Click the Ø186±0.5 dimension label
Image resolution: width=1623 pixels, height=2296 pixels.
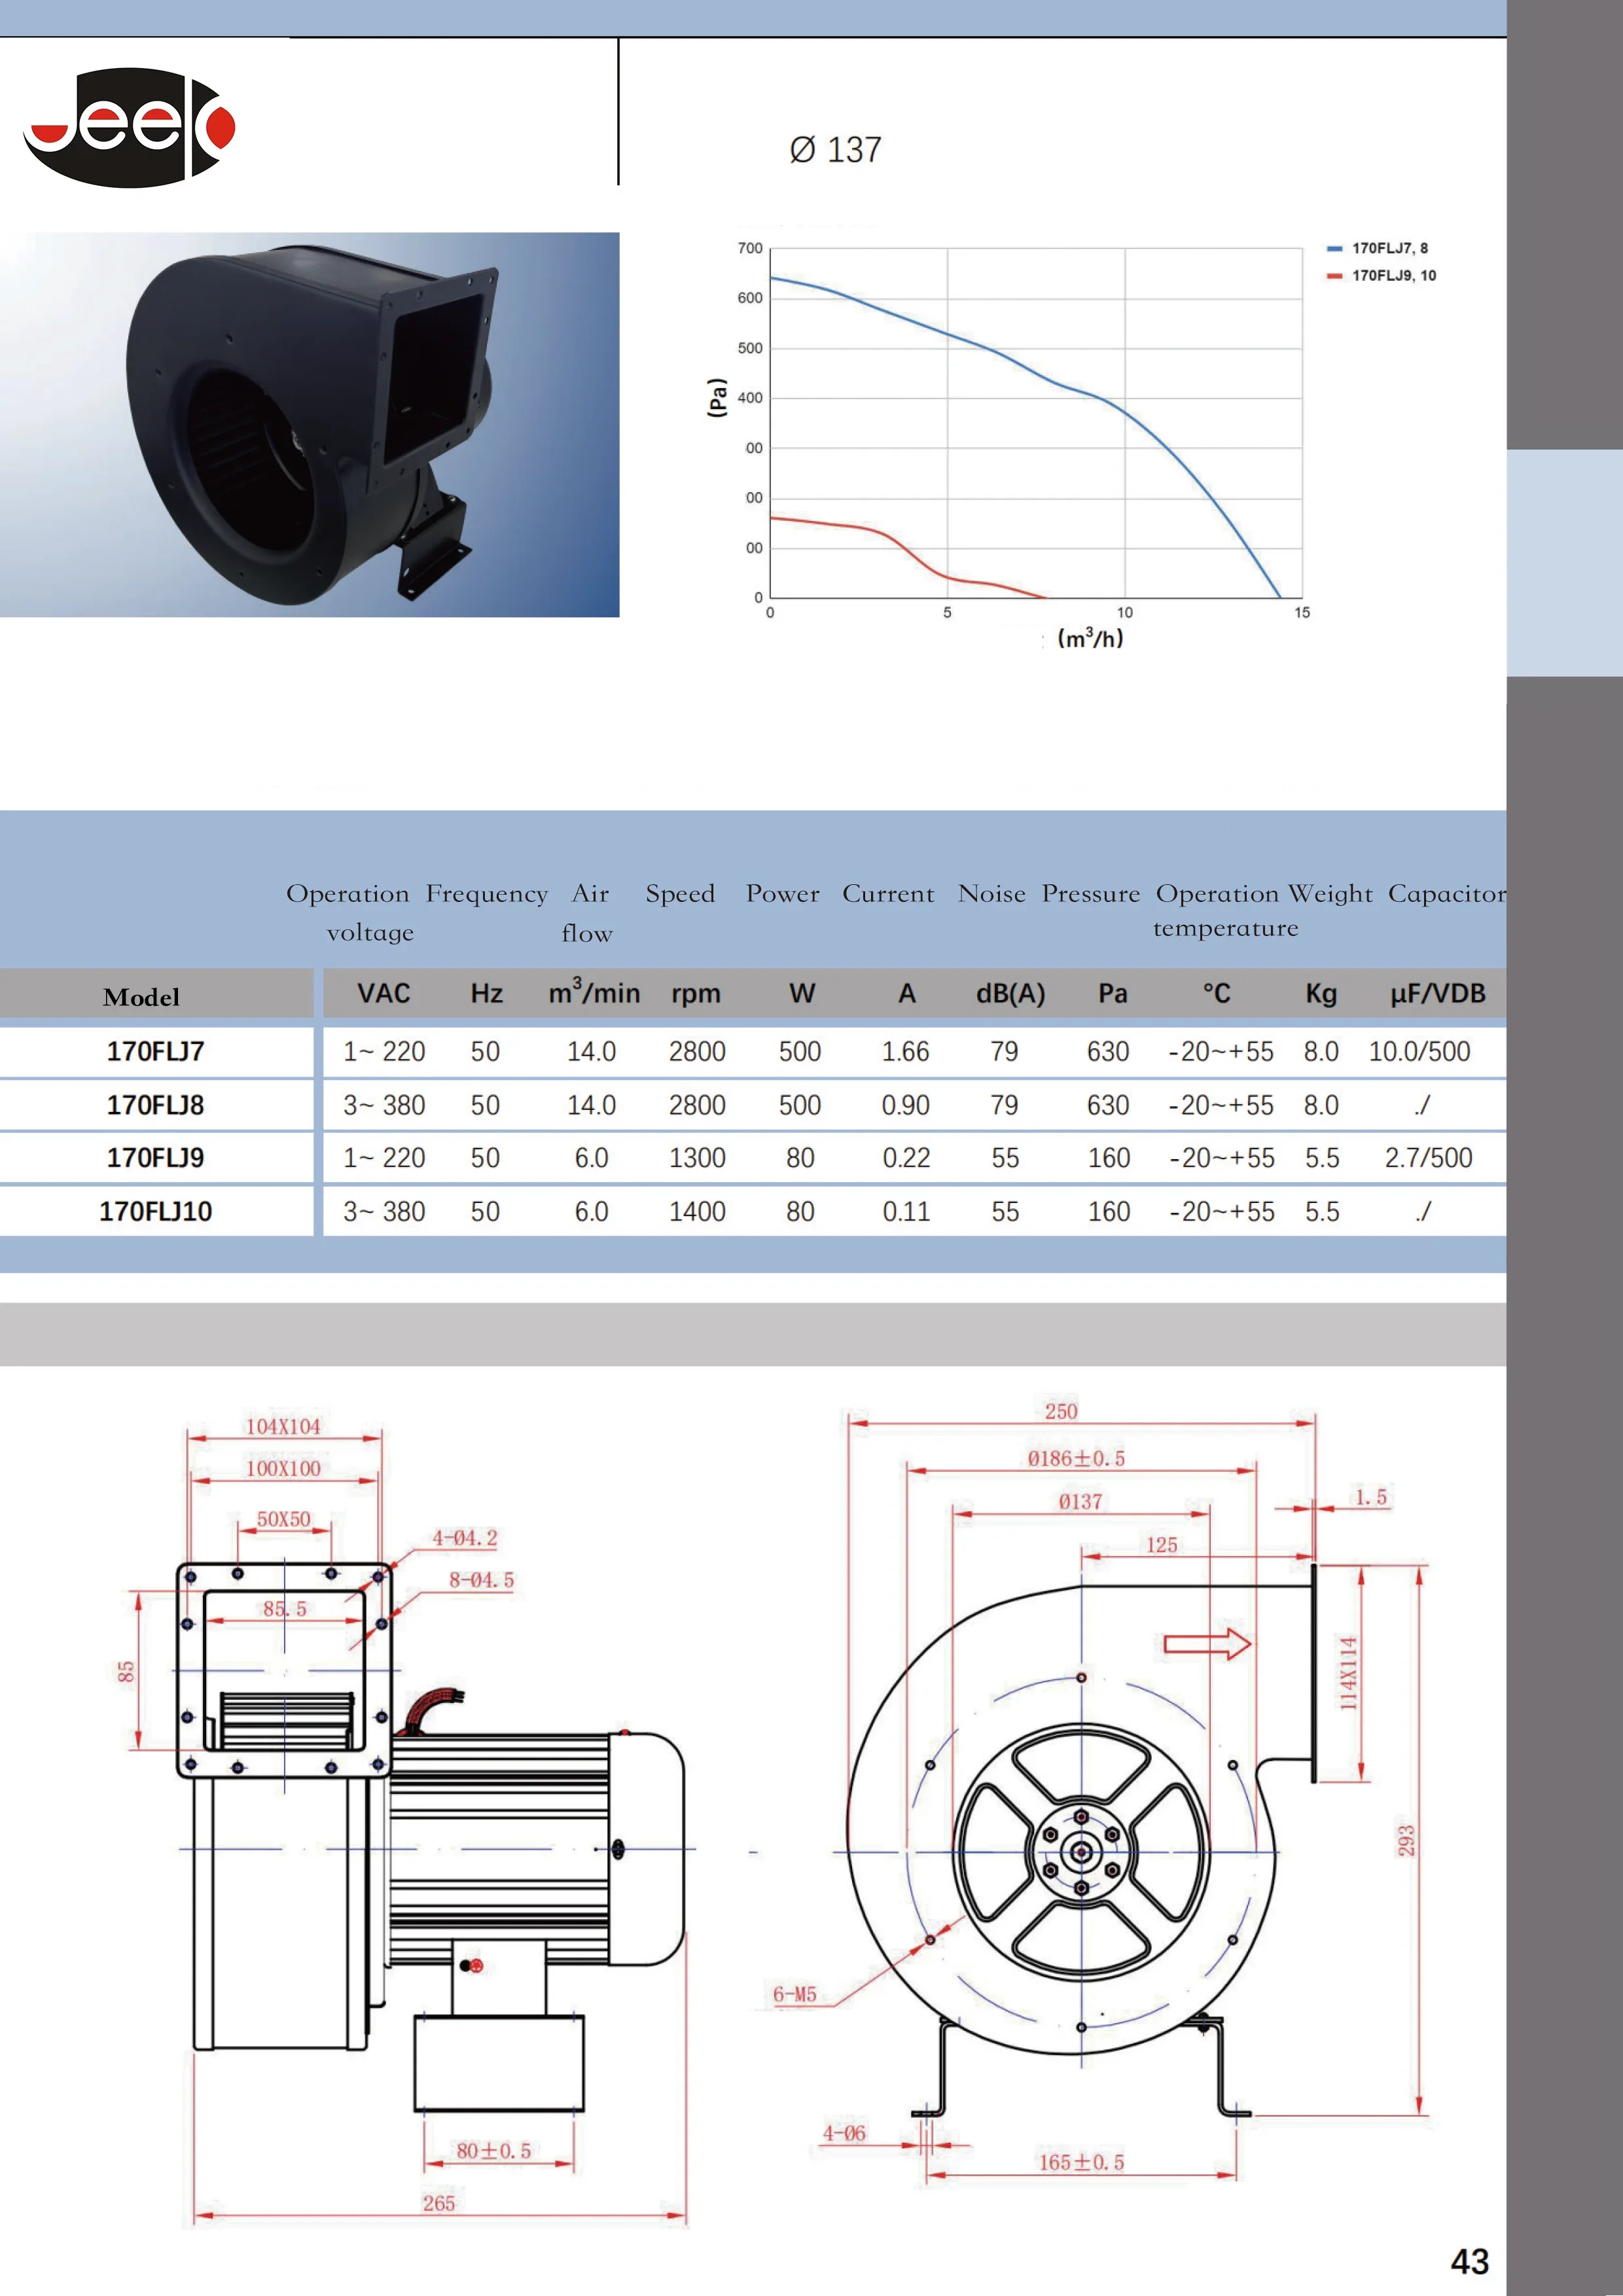coord(1077,1459)
